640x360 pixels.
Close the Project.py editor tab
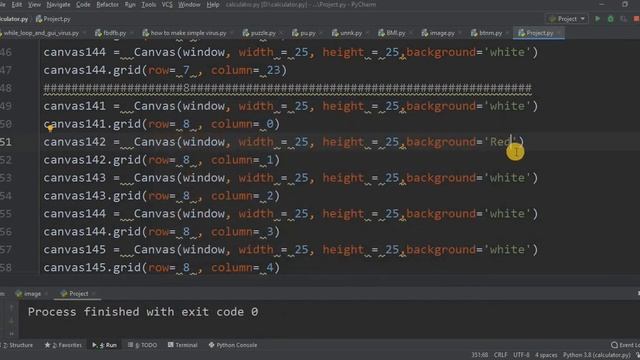(559, 33)
